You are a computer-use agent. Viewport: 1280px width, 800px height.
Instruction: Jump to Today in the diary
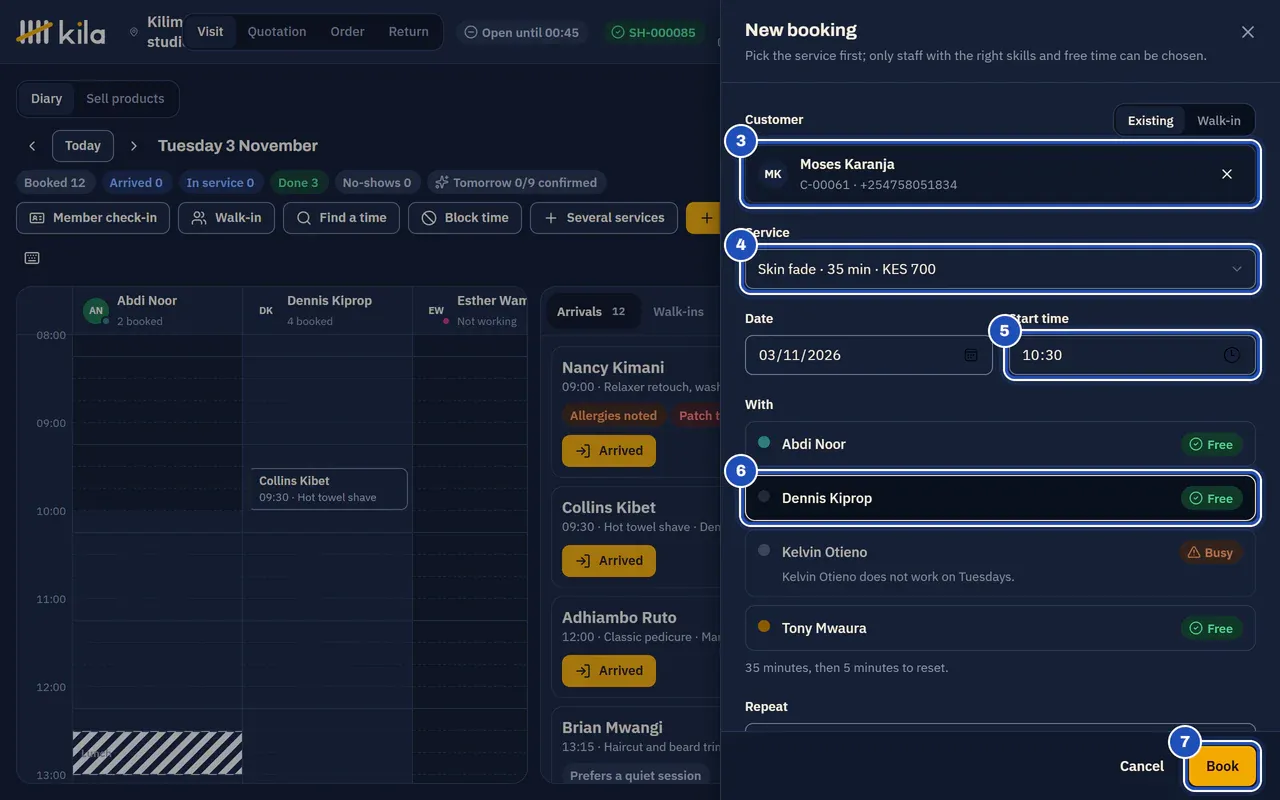pos(83,146)
